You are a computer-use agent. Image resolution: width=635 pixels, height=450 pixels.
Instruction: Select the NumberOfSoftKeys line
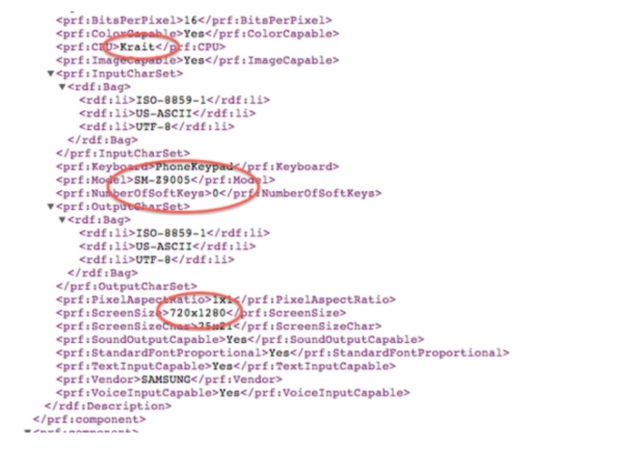tap(219, 193)
